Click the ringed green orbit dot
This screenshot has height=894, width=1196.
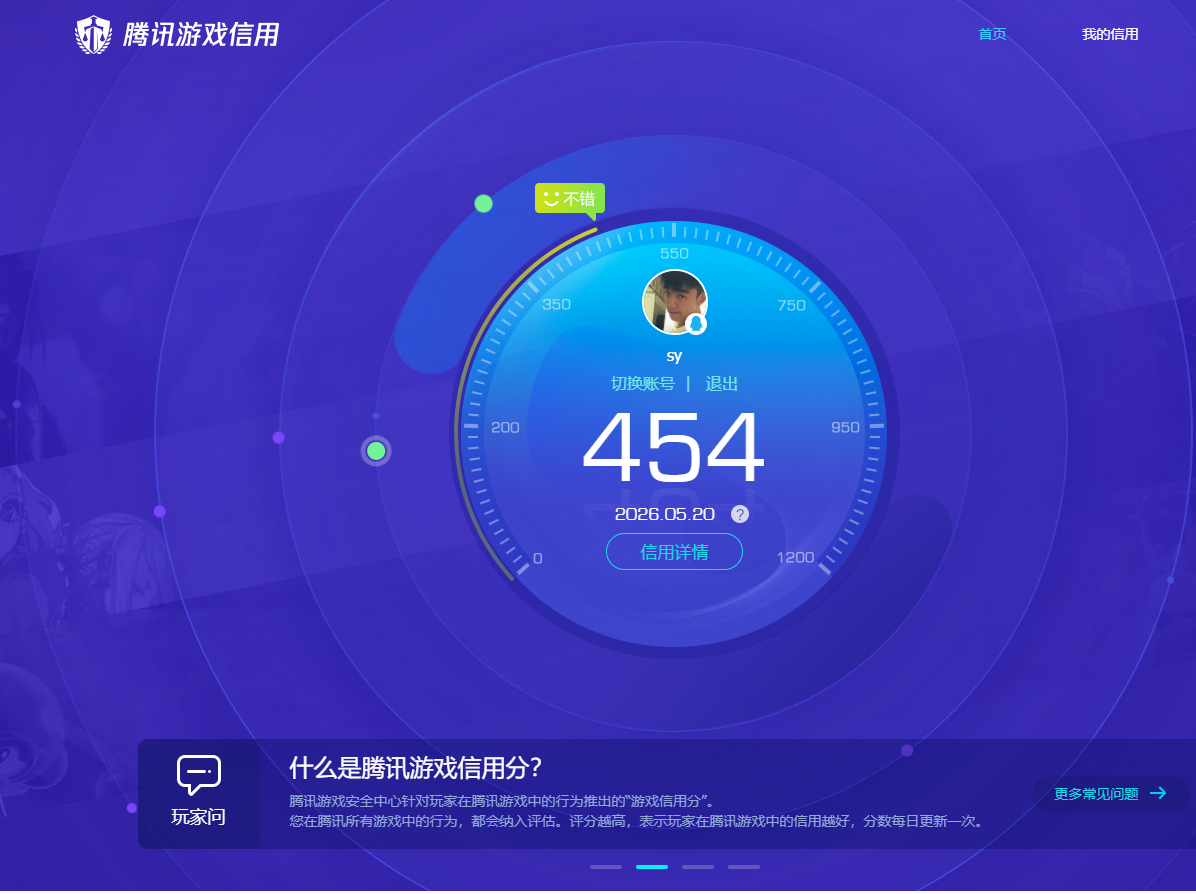coord(376,451)
